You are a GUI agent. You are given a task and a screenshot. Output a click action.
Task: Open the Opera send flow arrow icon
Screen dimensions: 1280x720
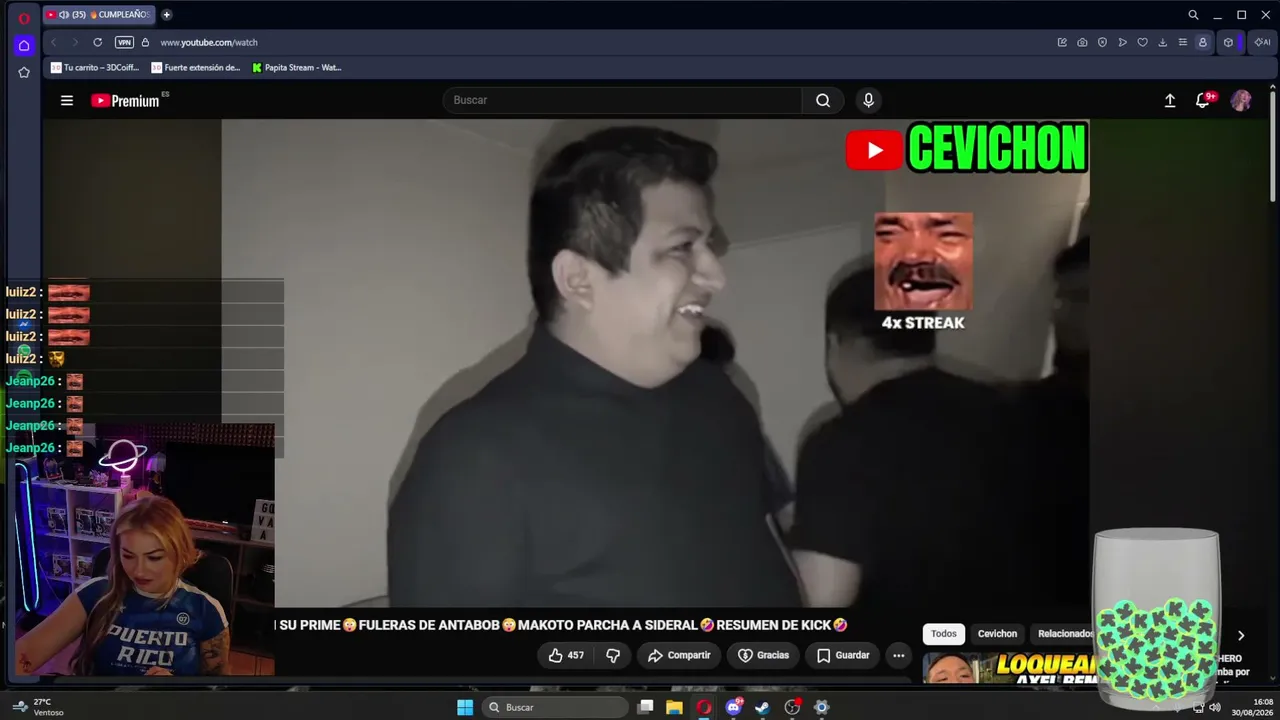1122,42
